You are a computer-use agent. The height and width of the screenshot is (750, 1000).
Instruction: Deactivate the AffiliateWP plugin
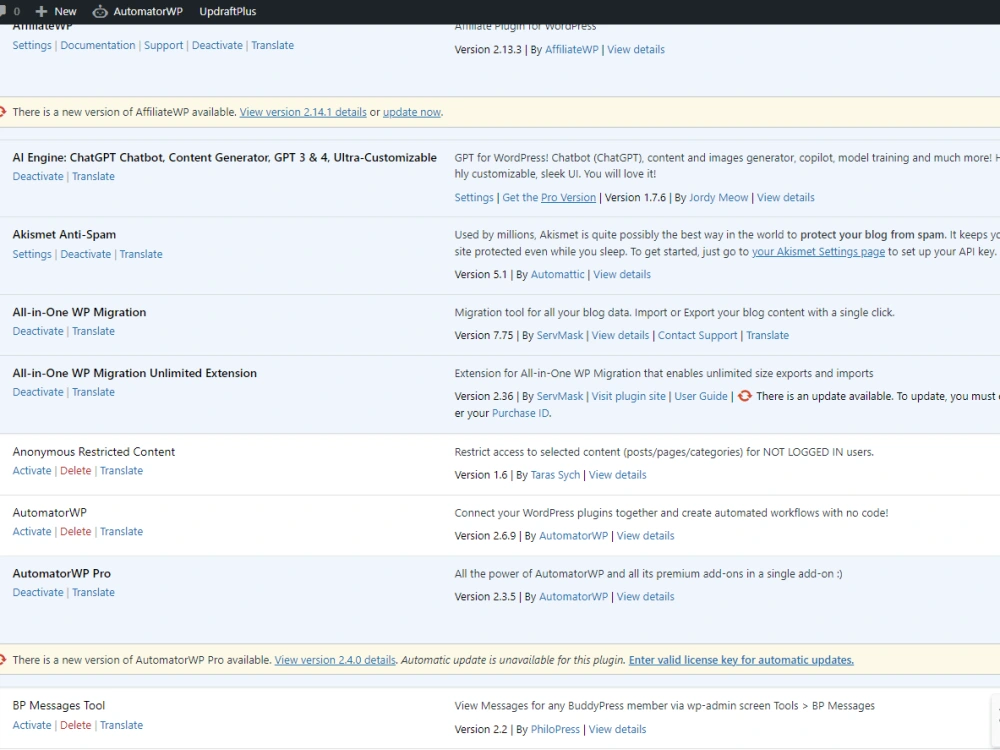pos(217,45)
